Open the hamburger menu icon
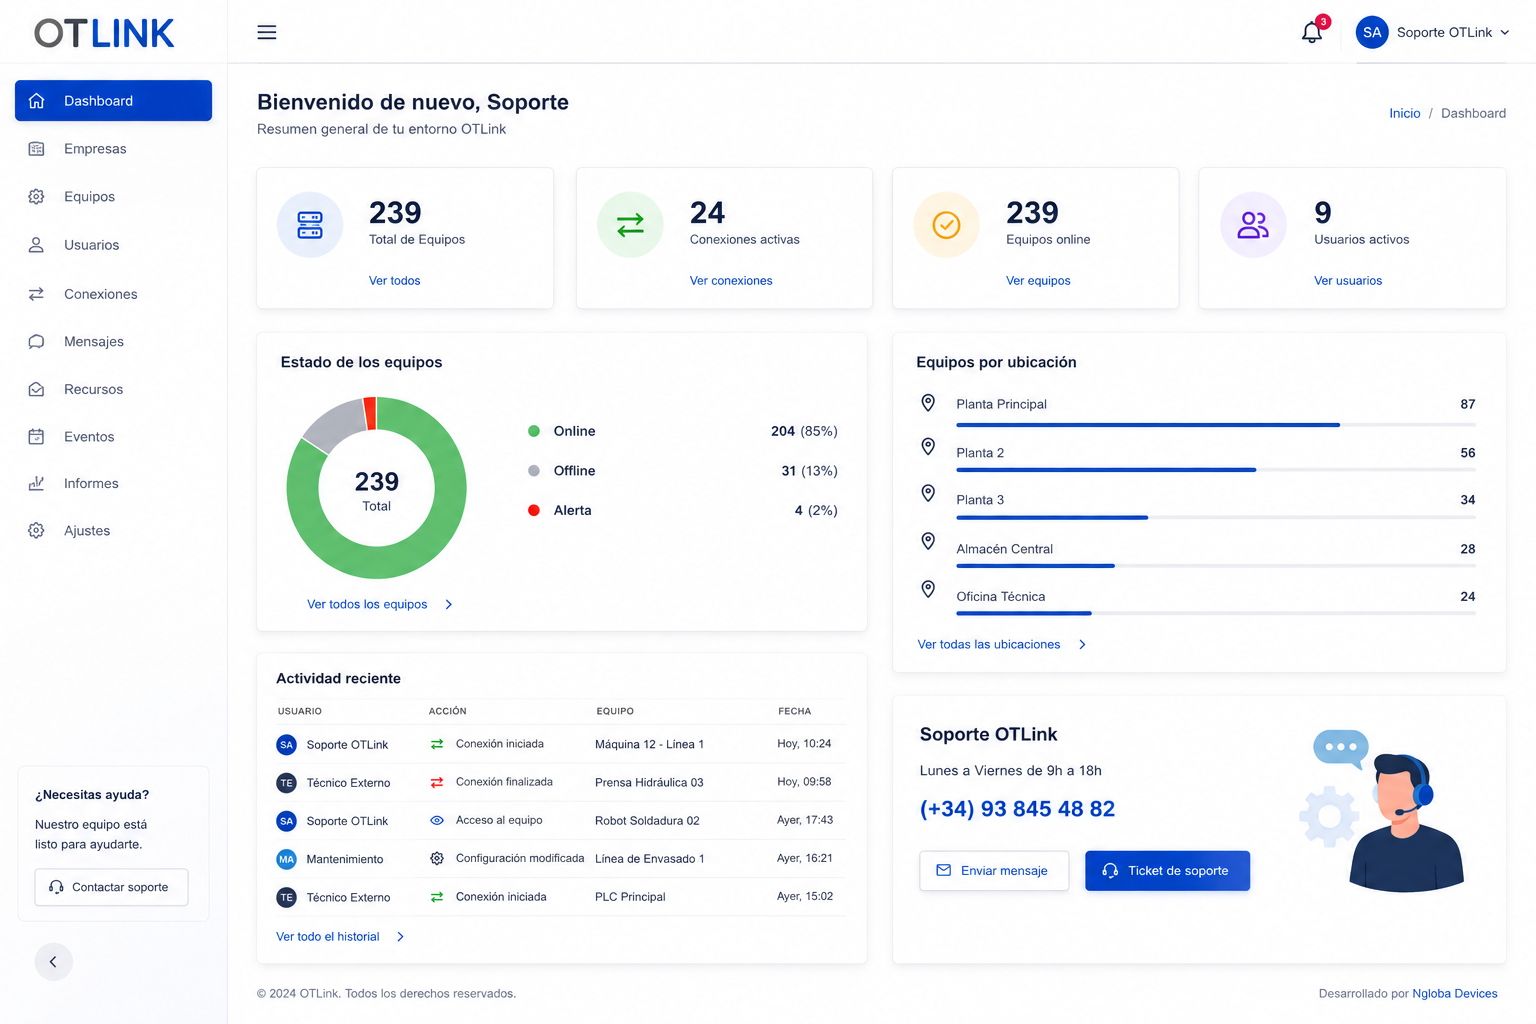 [x=267, y=32]
